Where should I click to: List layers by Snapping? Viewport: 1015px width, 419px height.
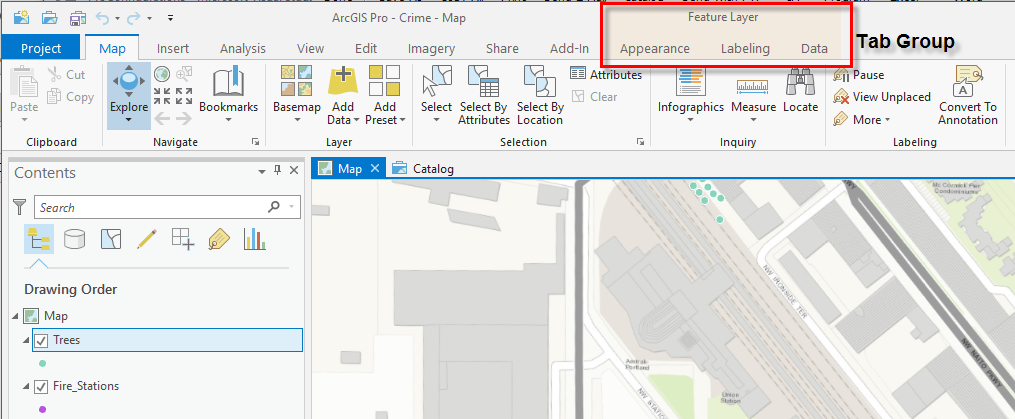tap(183, 239)
